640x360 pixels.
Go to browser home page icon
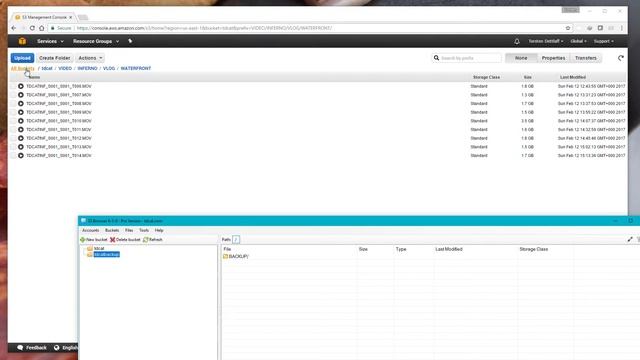(42, 28)
